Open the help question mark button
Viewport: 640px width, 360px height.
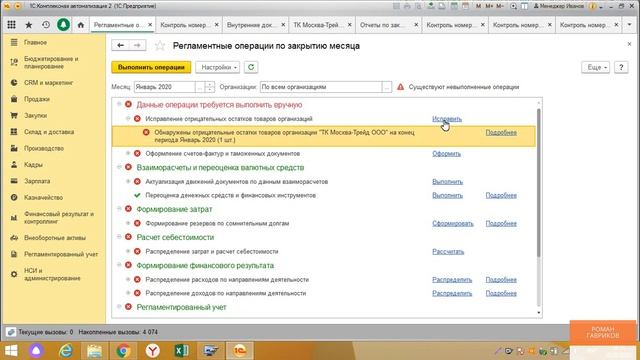pos(621,67)
